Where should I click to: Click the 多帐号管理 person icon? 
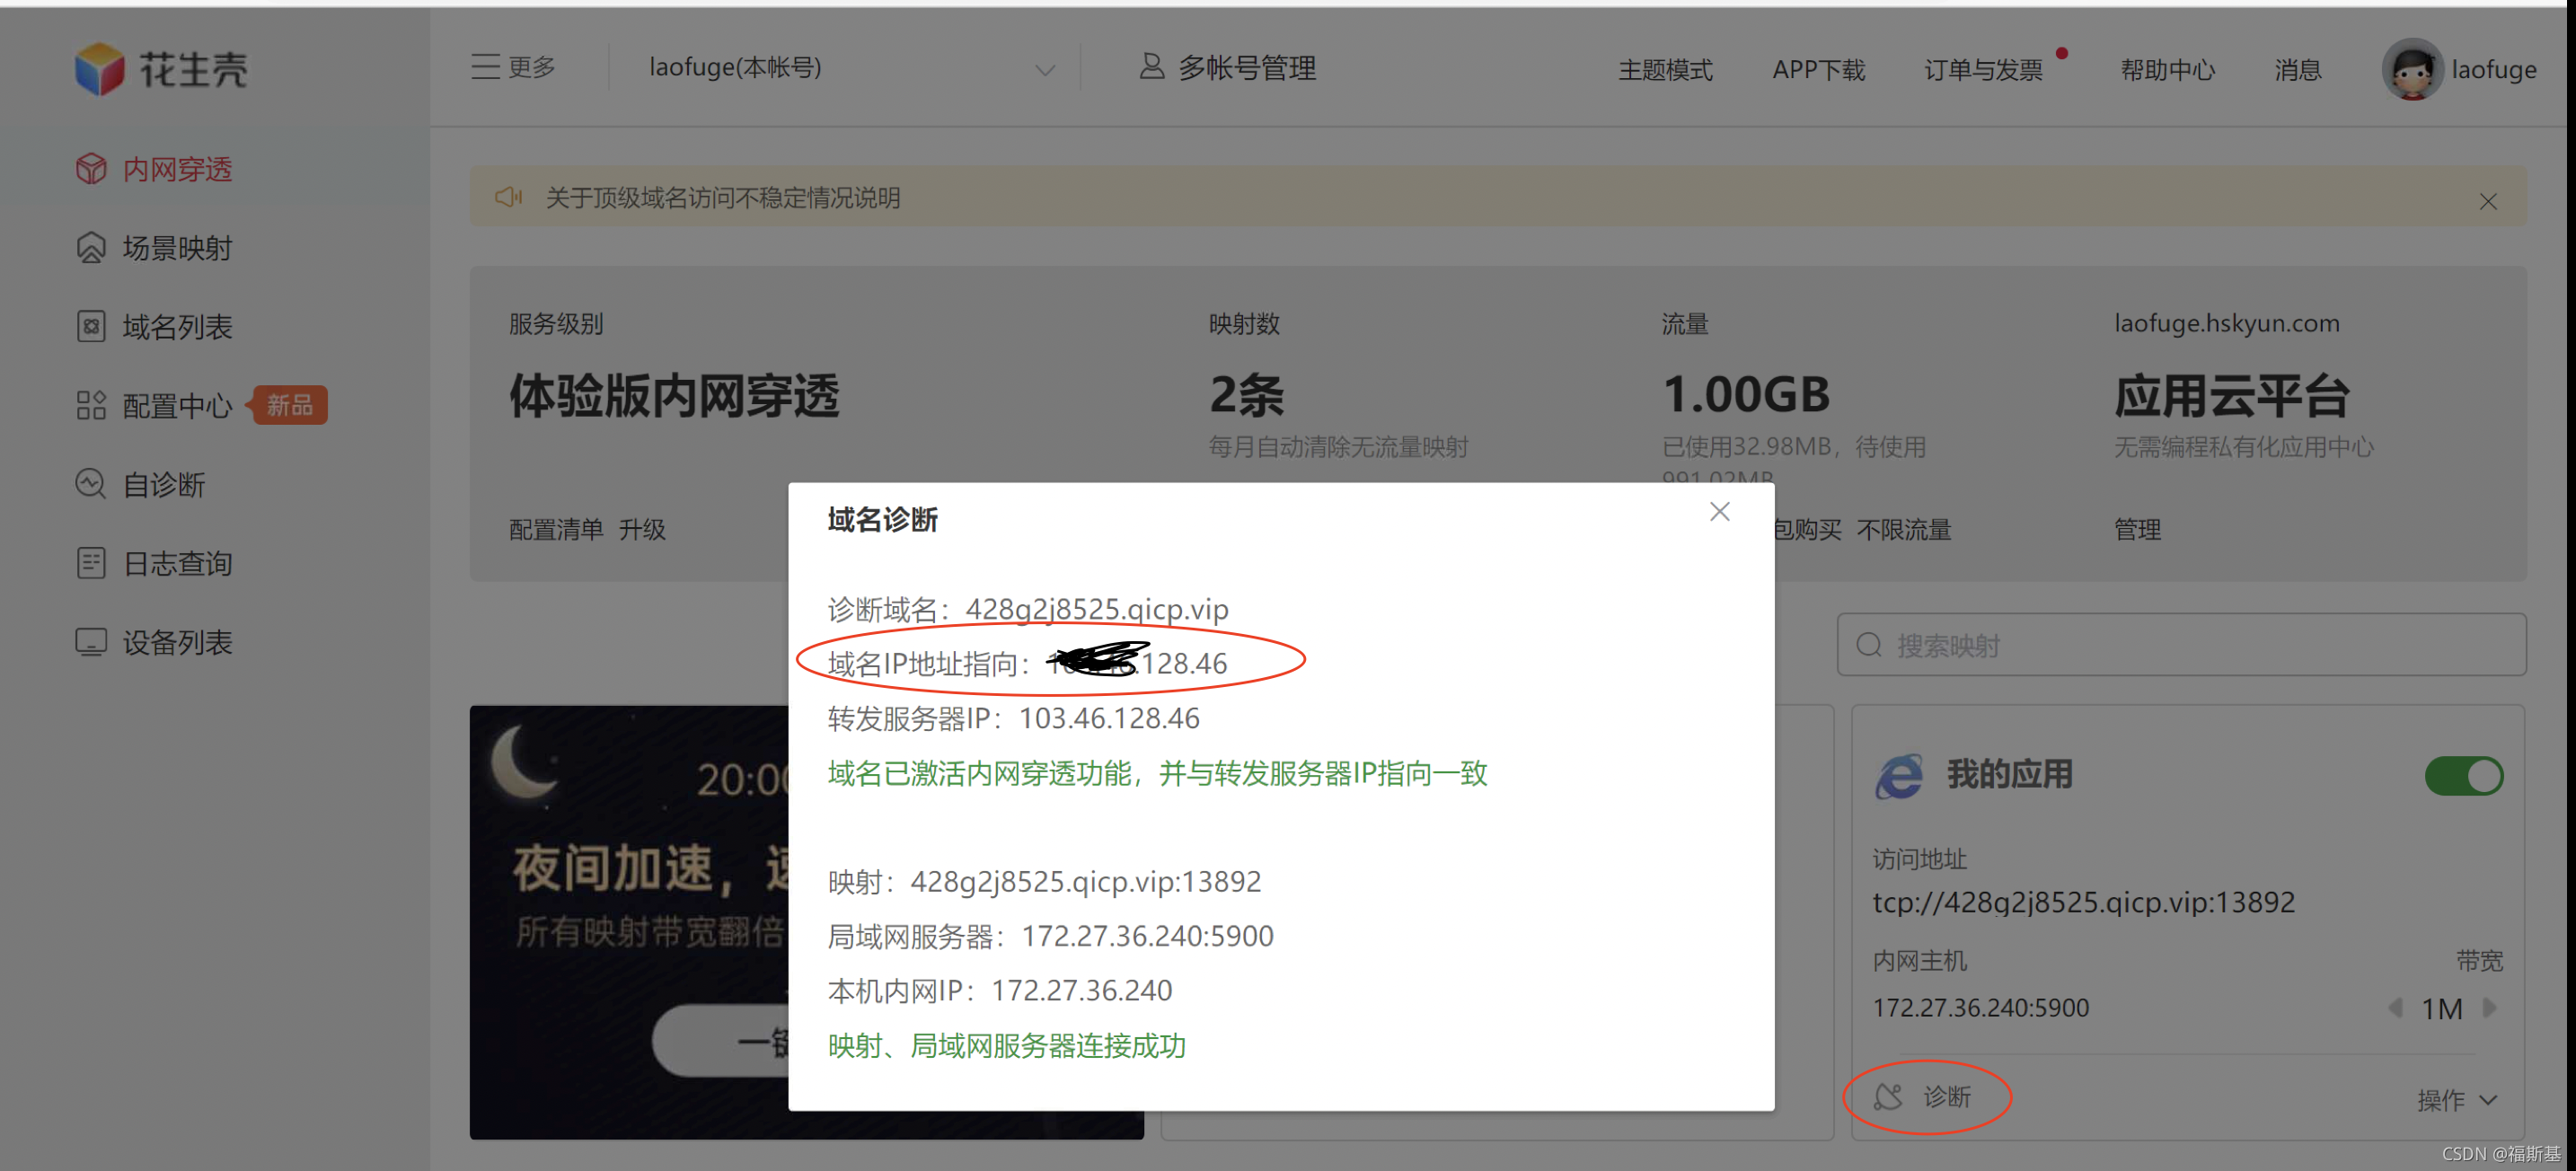click(x=1151, y=67)
